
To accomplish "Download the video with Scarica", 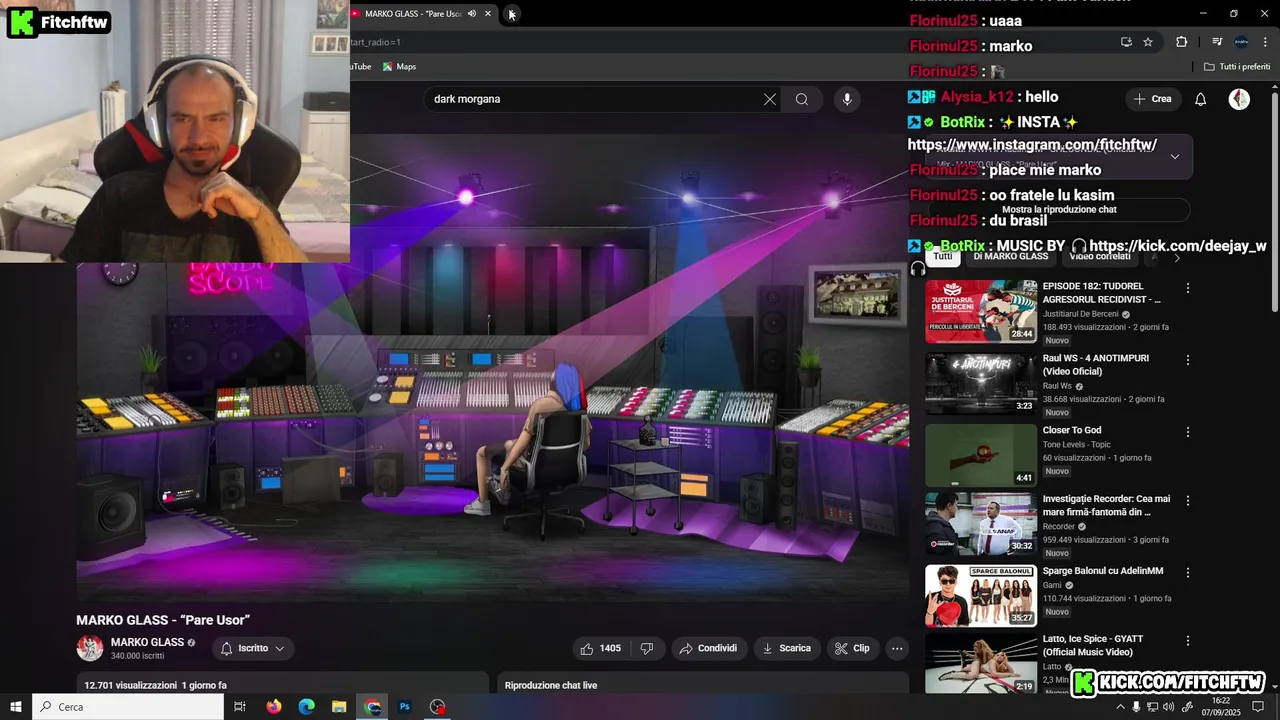I will pos(786,648).
